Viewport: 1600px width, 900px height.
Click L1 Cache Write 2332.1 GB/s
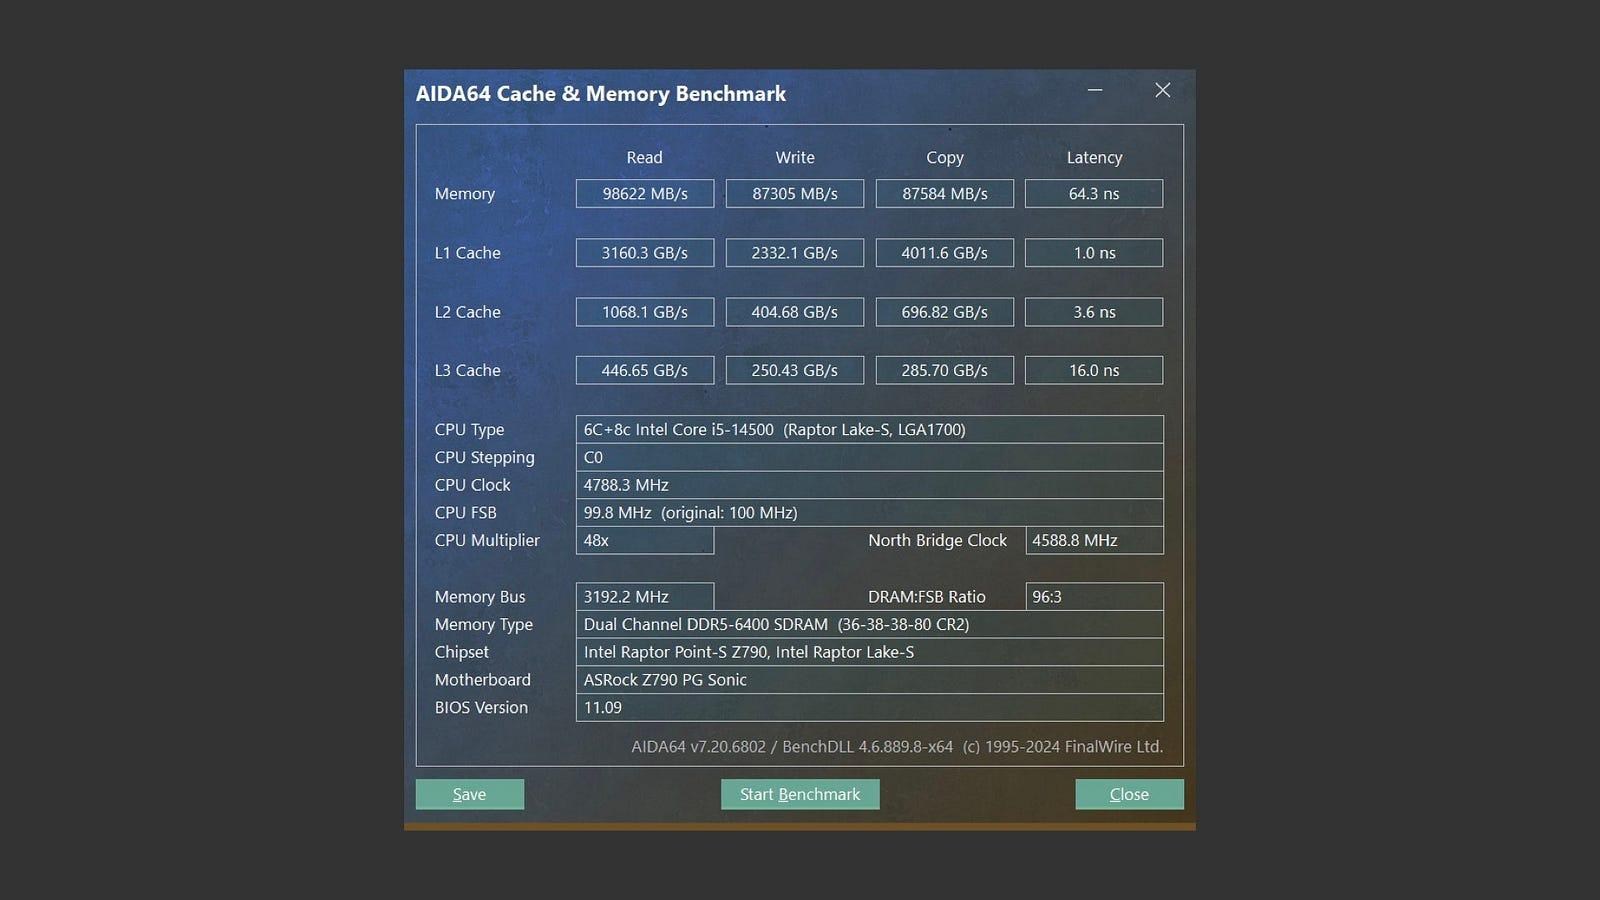point(795,252)
